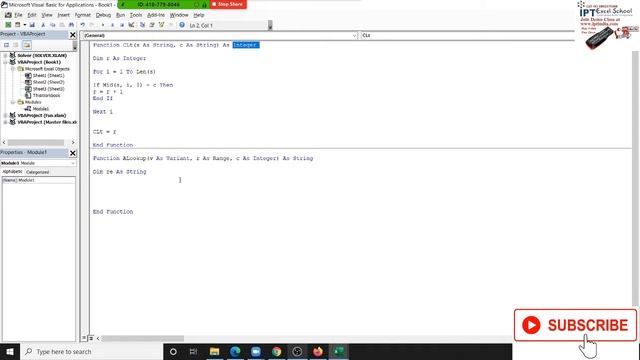The width and height of the screenshot is (640, 360).
Task: Open the (General) object dropdown
Action: coord(354,36)
